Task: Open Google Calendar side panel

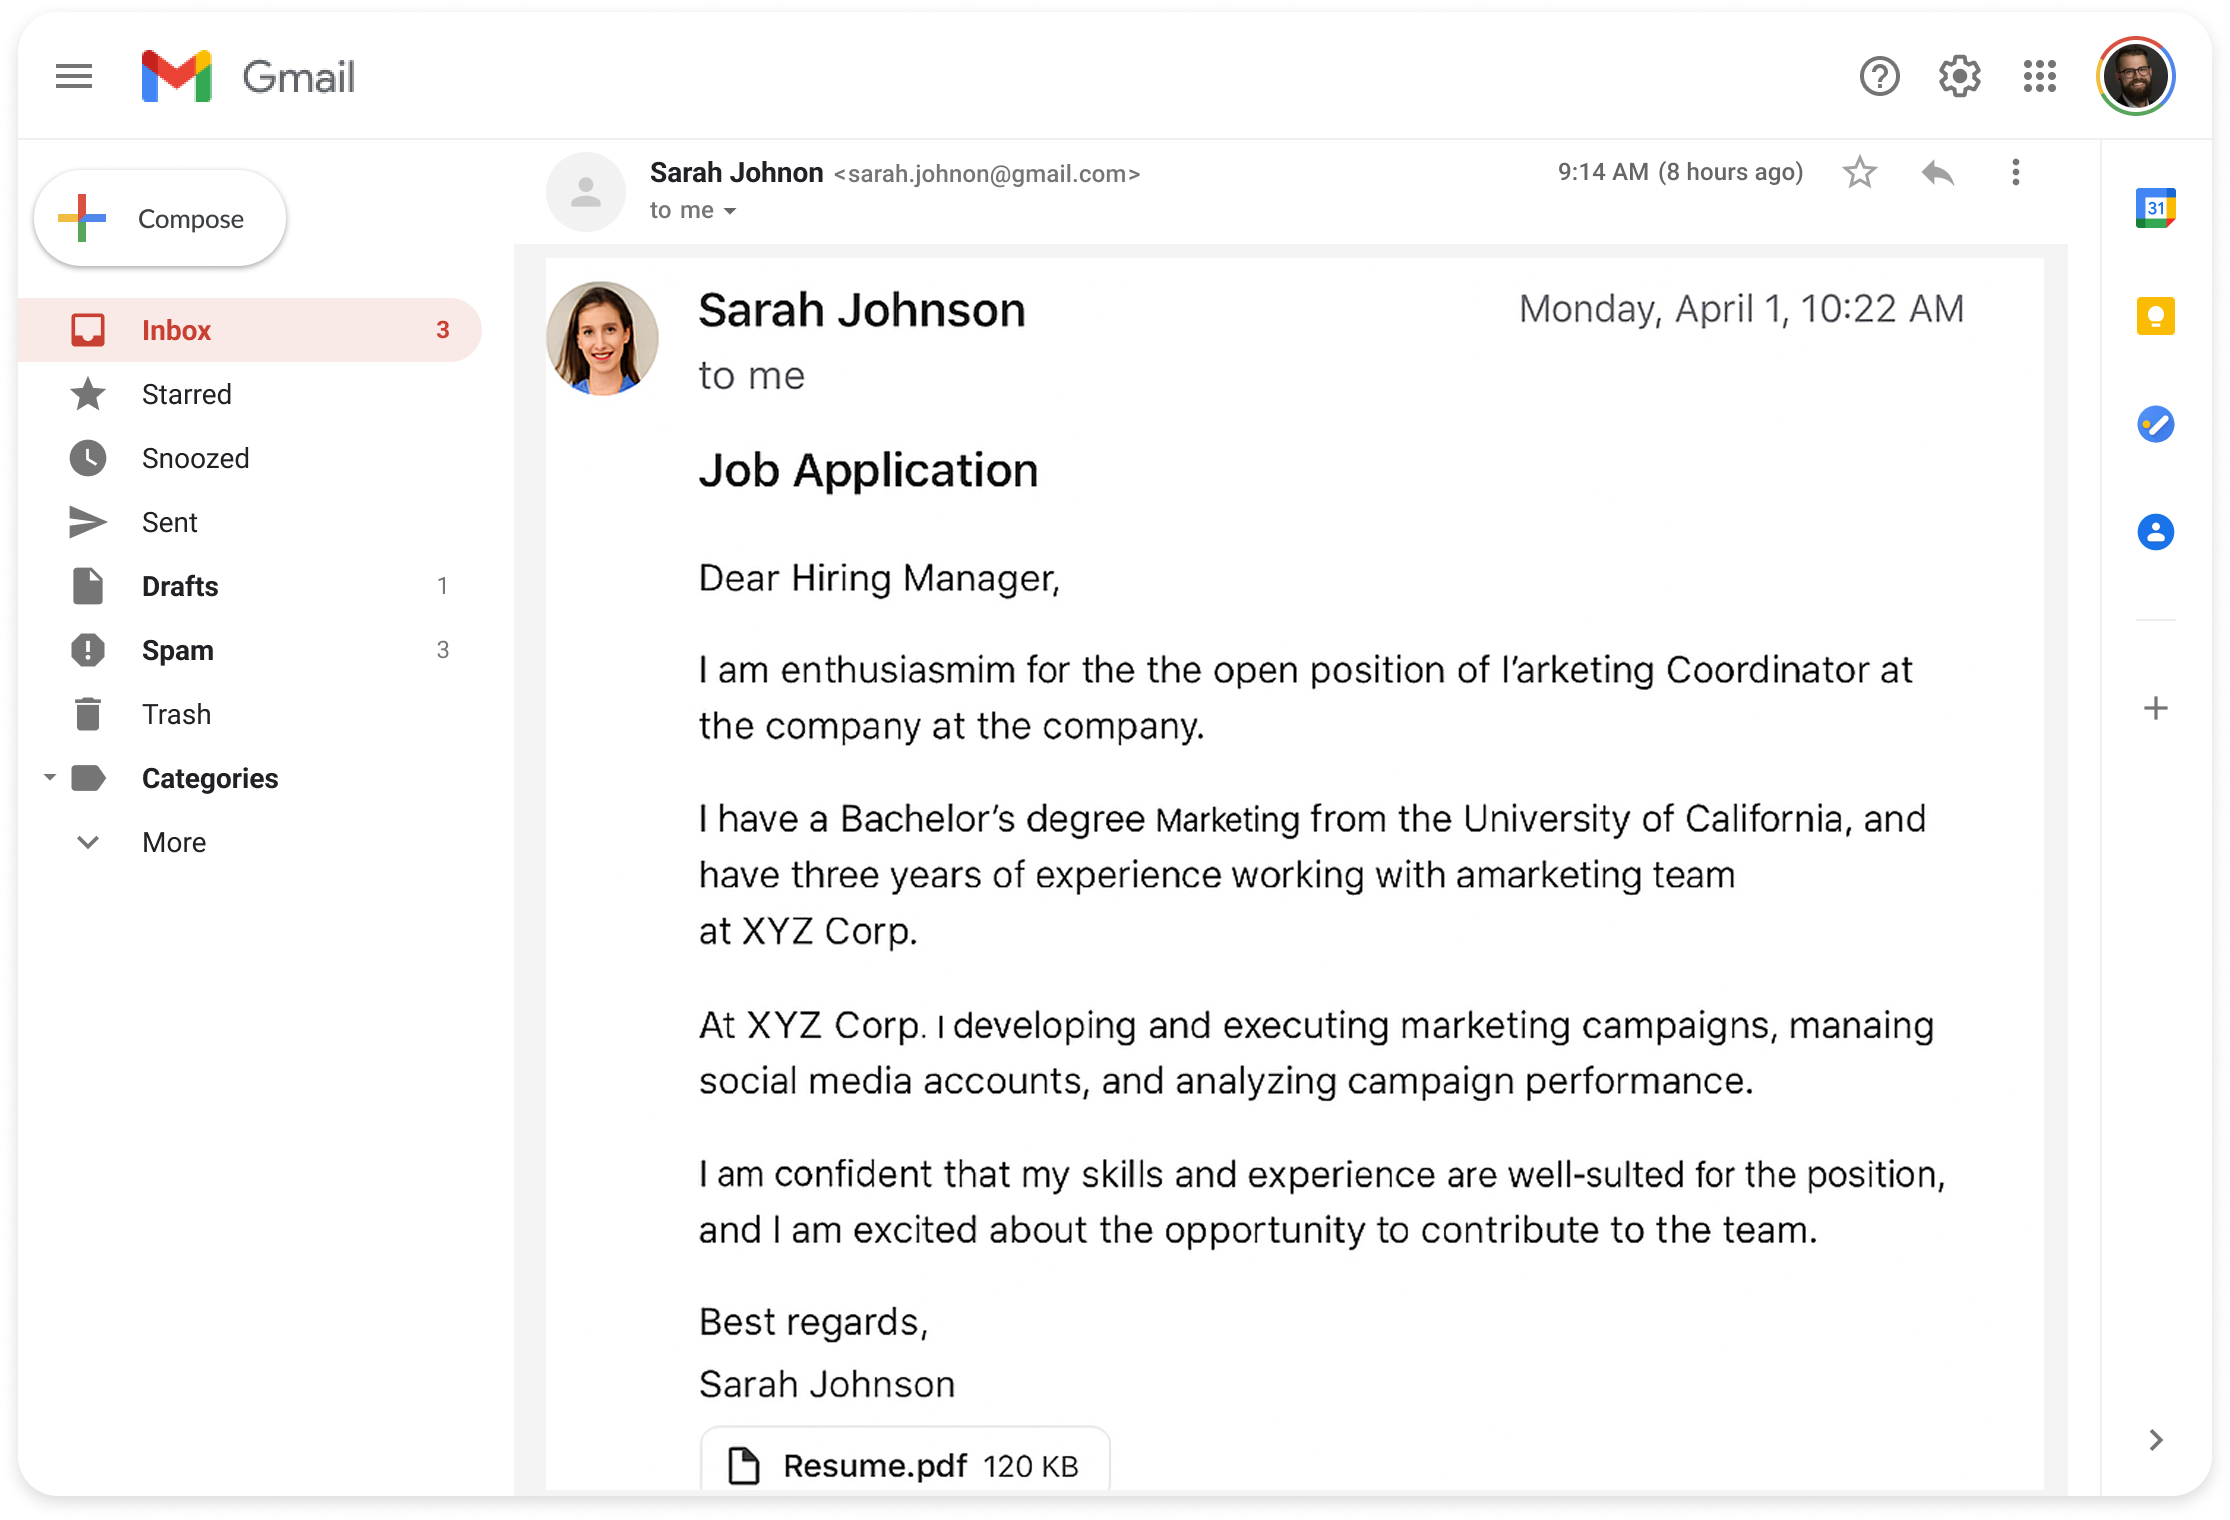Action: pyautogui.click(x=2156, y=208)
